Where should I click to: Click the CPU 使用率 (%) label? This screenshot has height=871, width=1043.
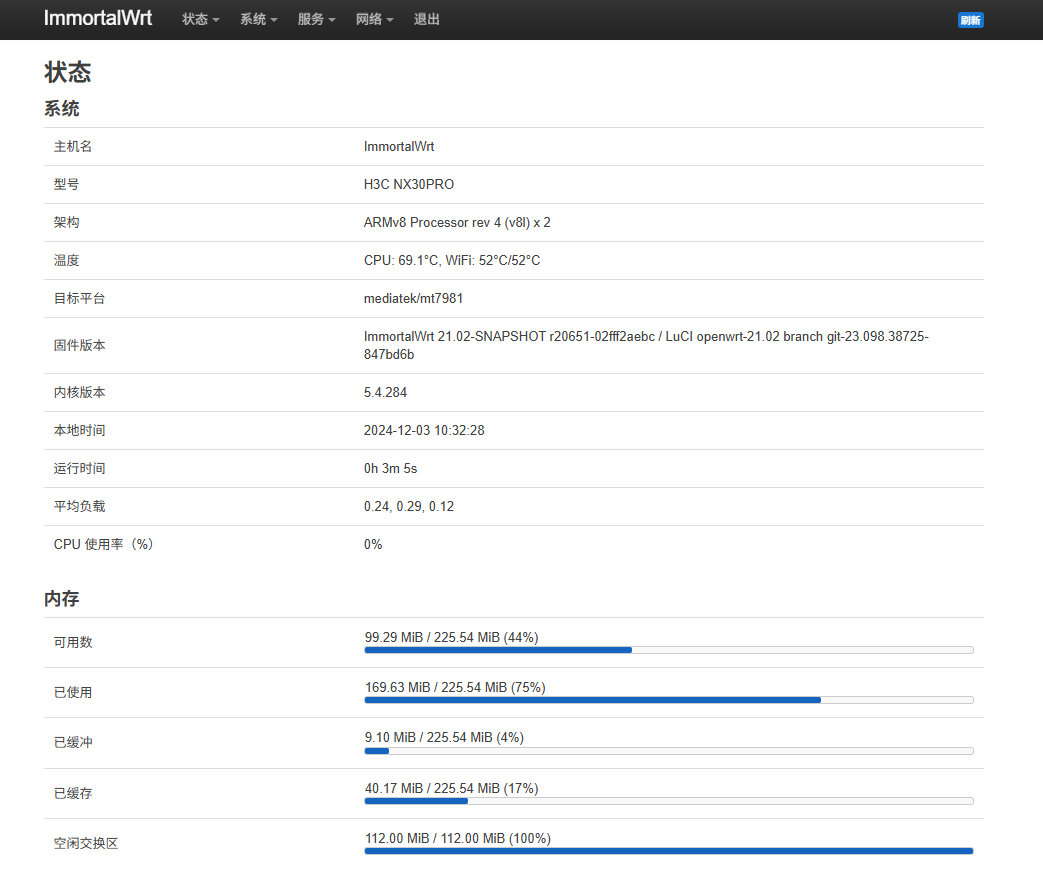coord(104,544)
